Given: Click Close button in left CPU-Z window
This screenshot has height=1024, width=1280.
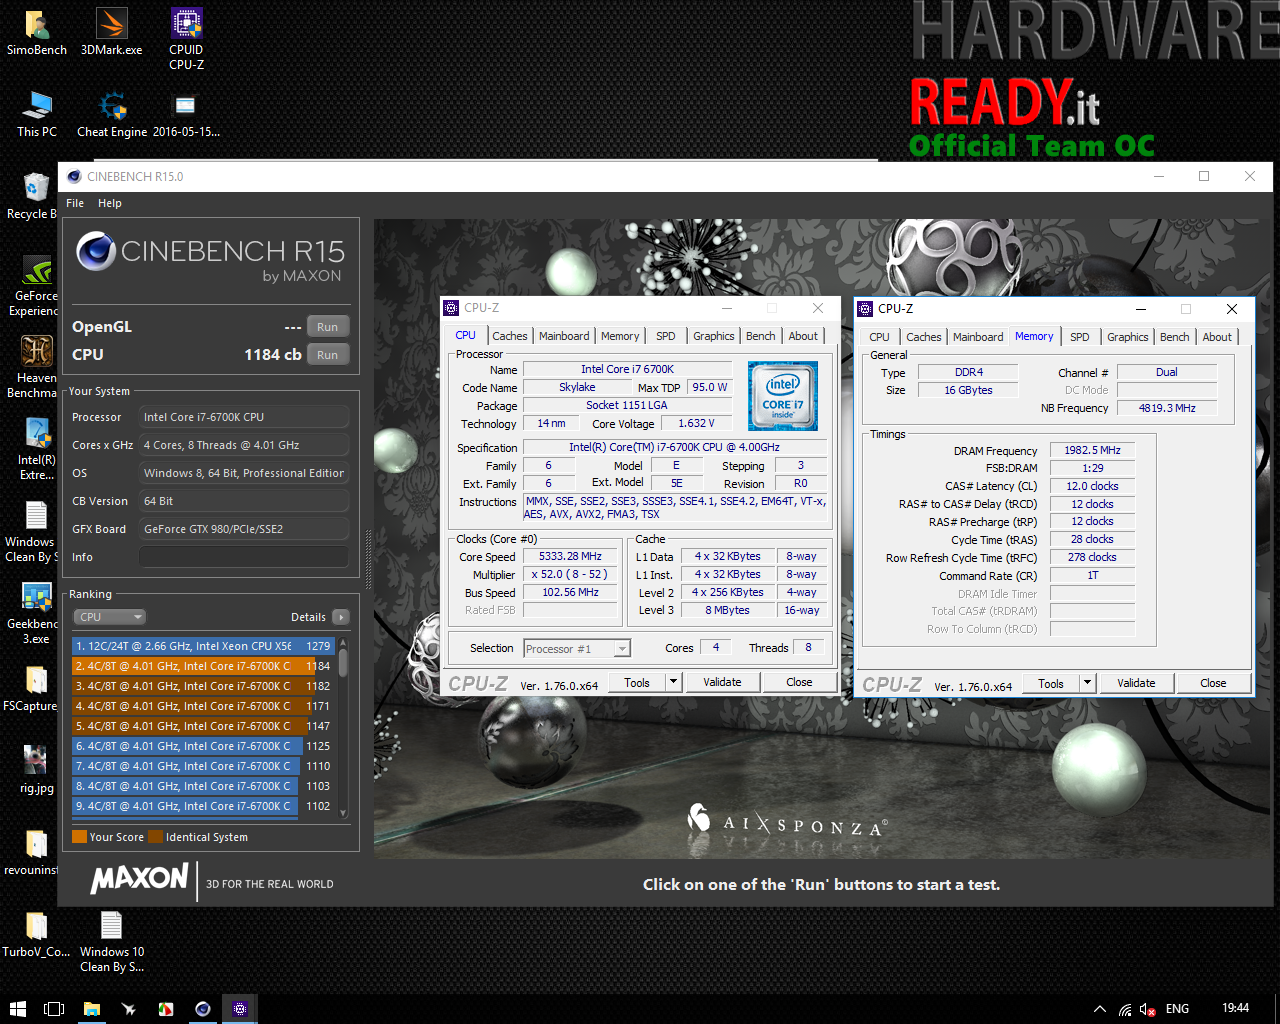Looking at the screenshot, I should (x=799, y=683).
